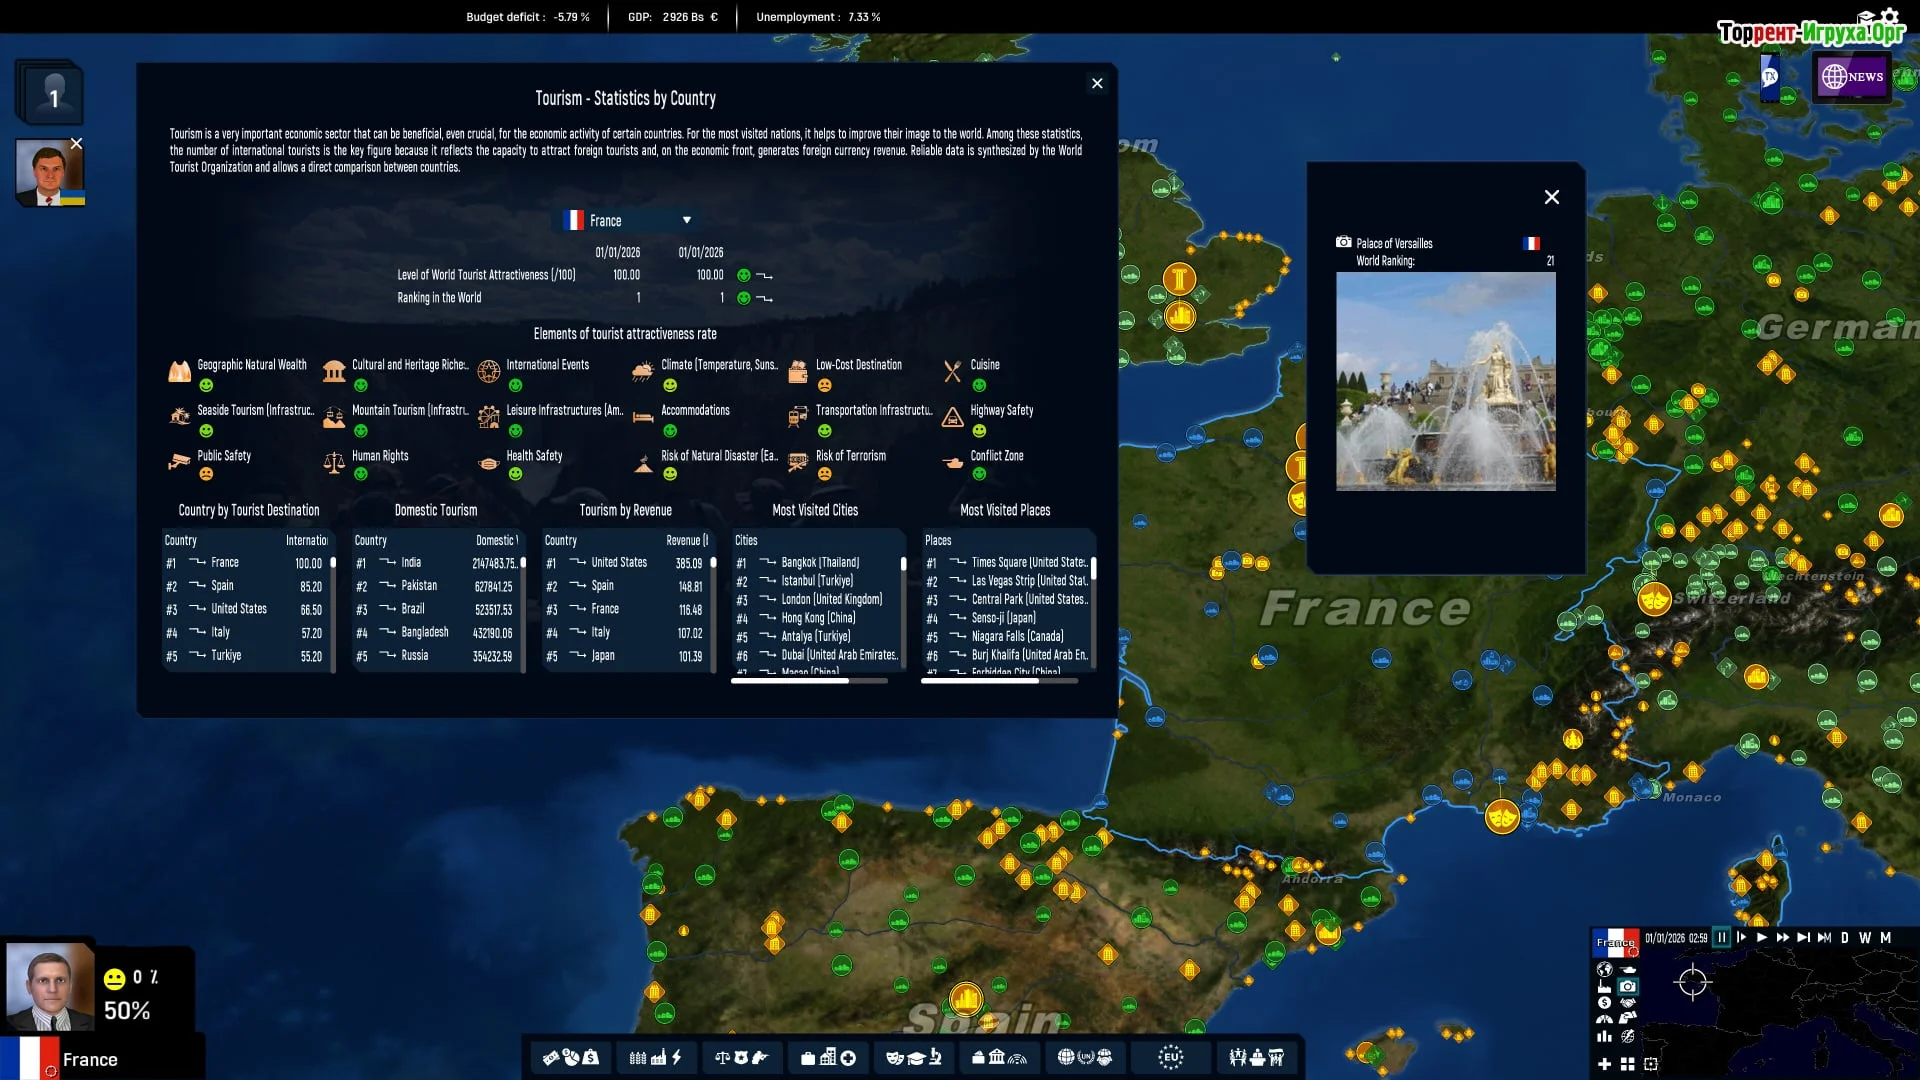Open the justice scales toolbar group
This screenshot has width=1920, height=1080.
(x=740, y=1057)
